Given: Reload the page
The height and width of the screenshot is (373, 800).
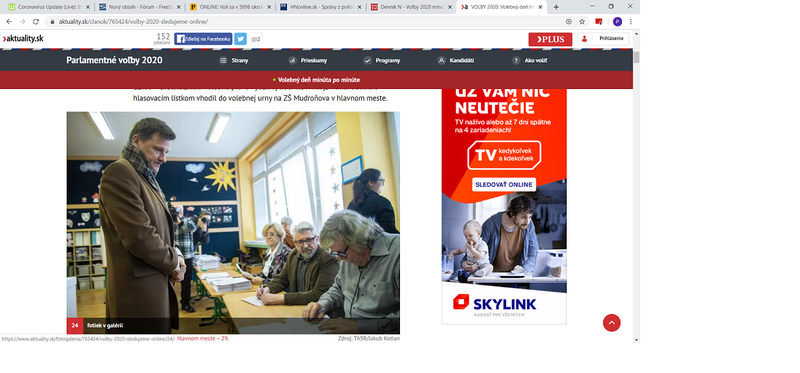Looking at the screenshot, I should [x=36, y=21].
